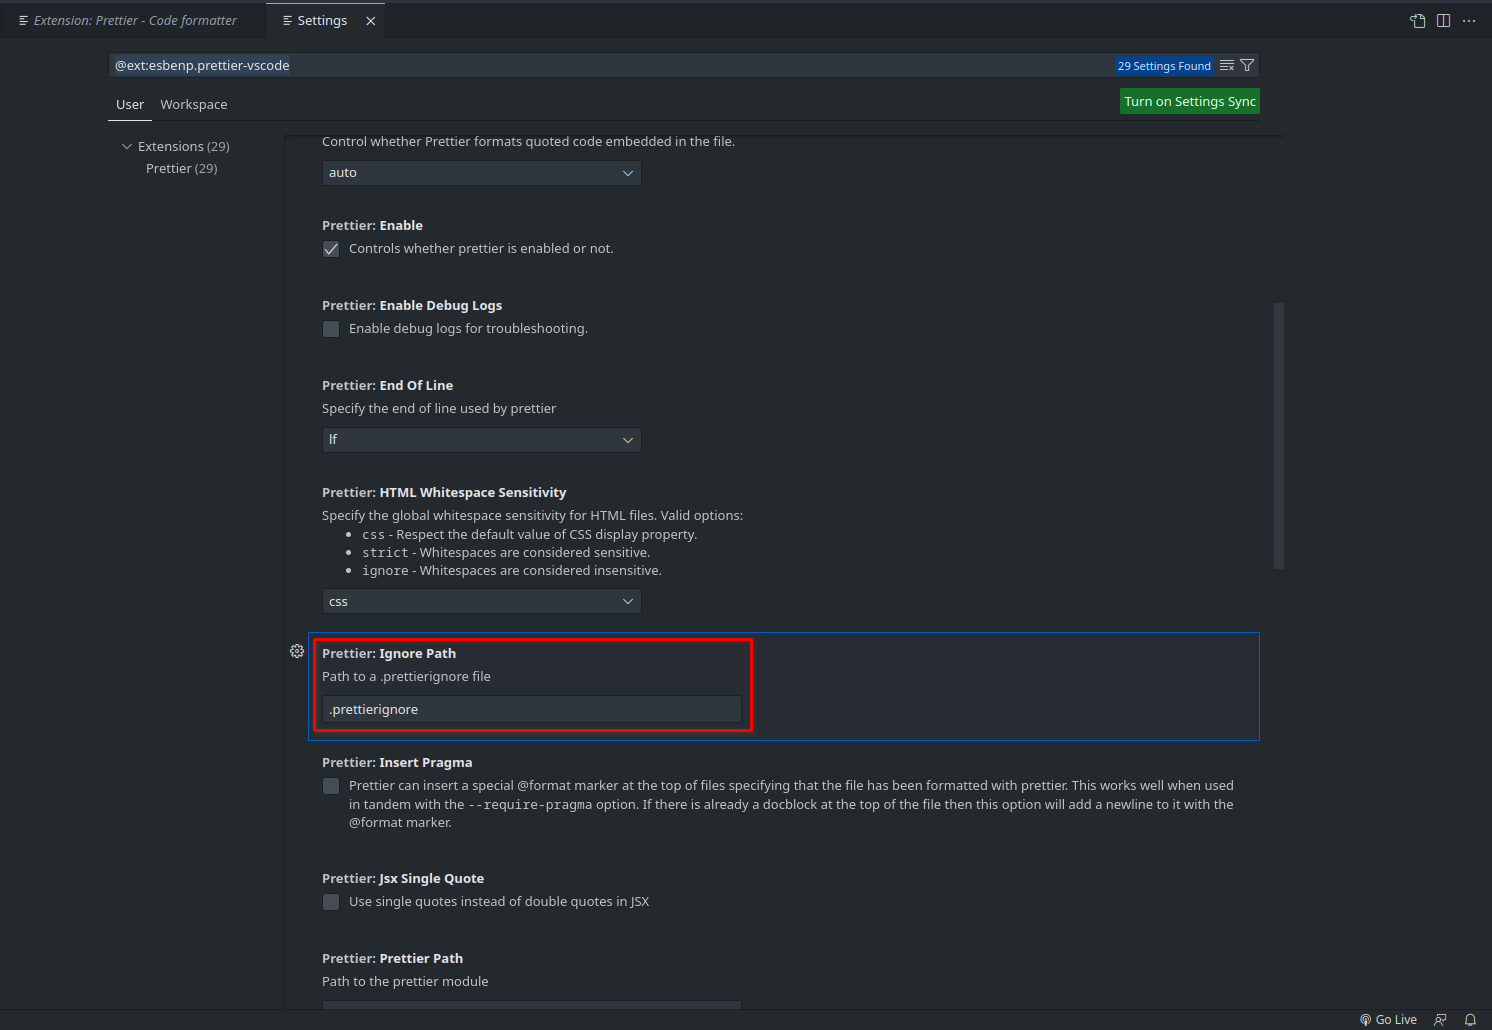The image size is (1492, 1030).
Task: Click the 'Prettier: Prettier Path' title
Action: tap(392, 958)
